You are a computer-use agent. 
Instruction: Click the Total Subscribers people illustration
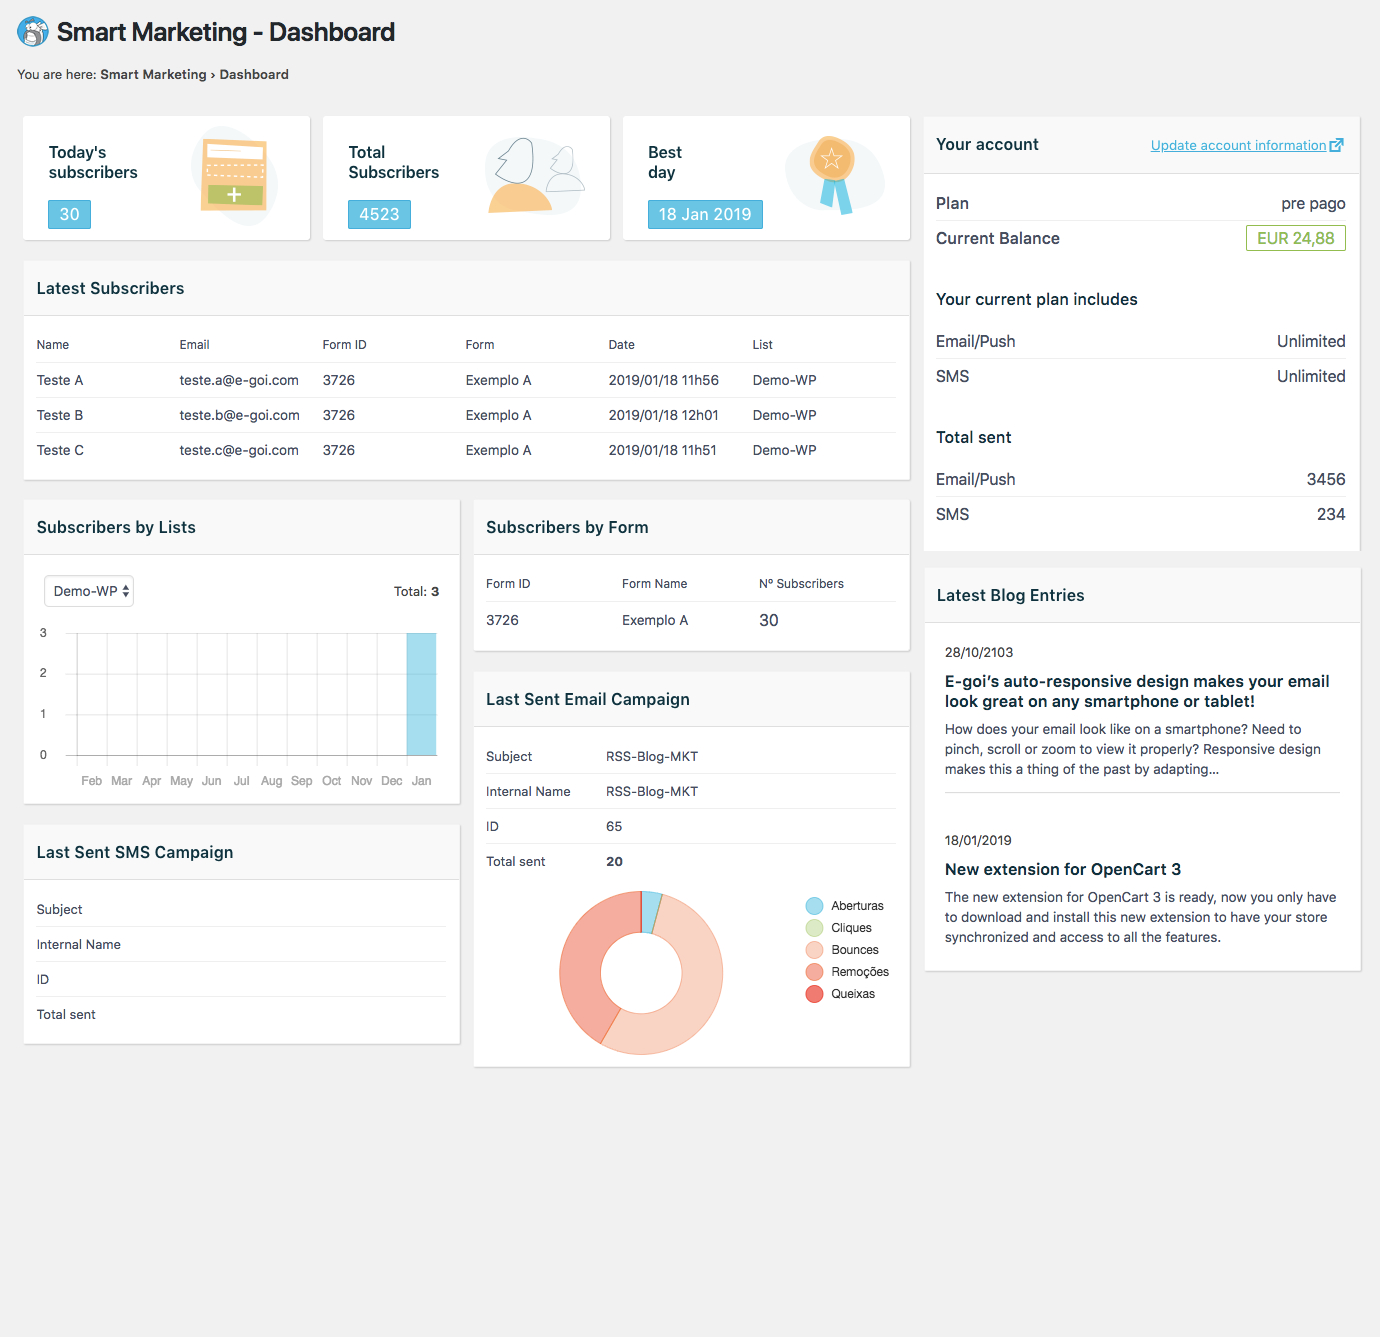(x=535, y=176)
